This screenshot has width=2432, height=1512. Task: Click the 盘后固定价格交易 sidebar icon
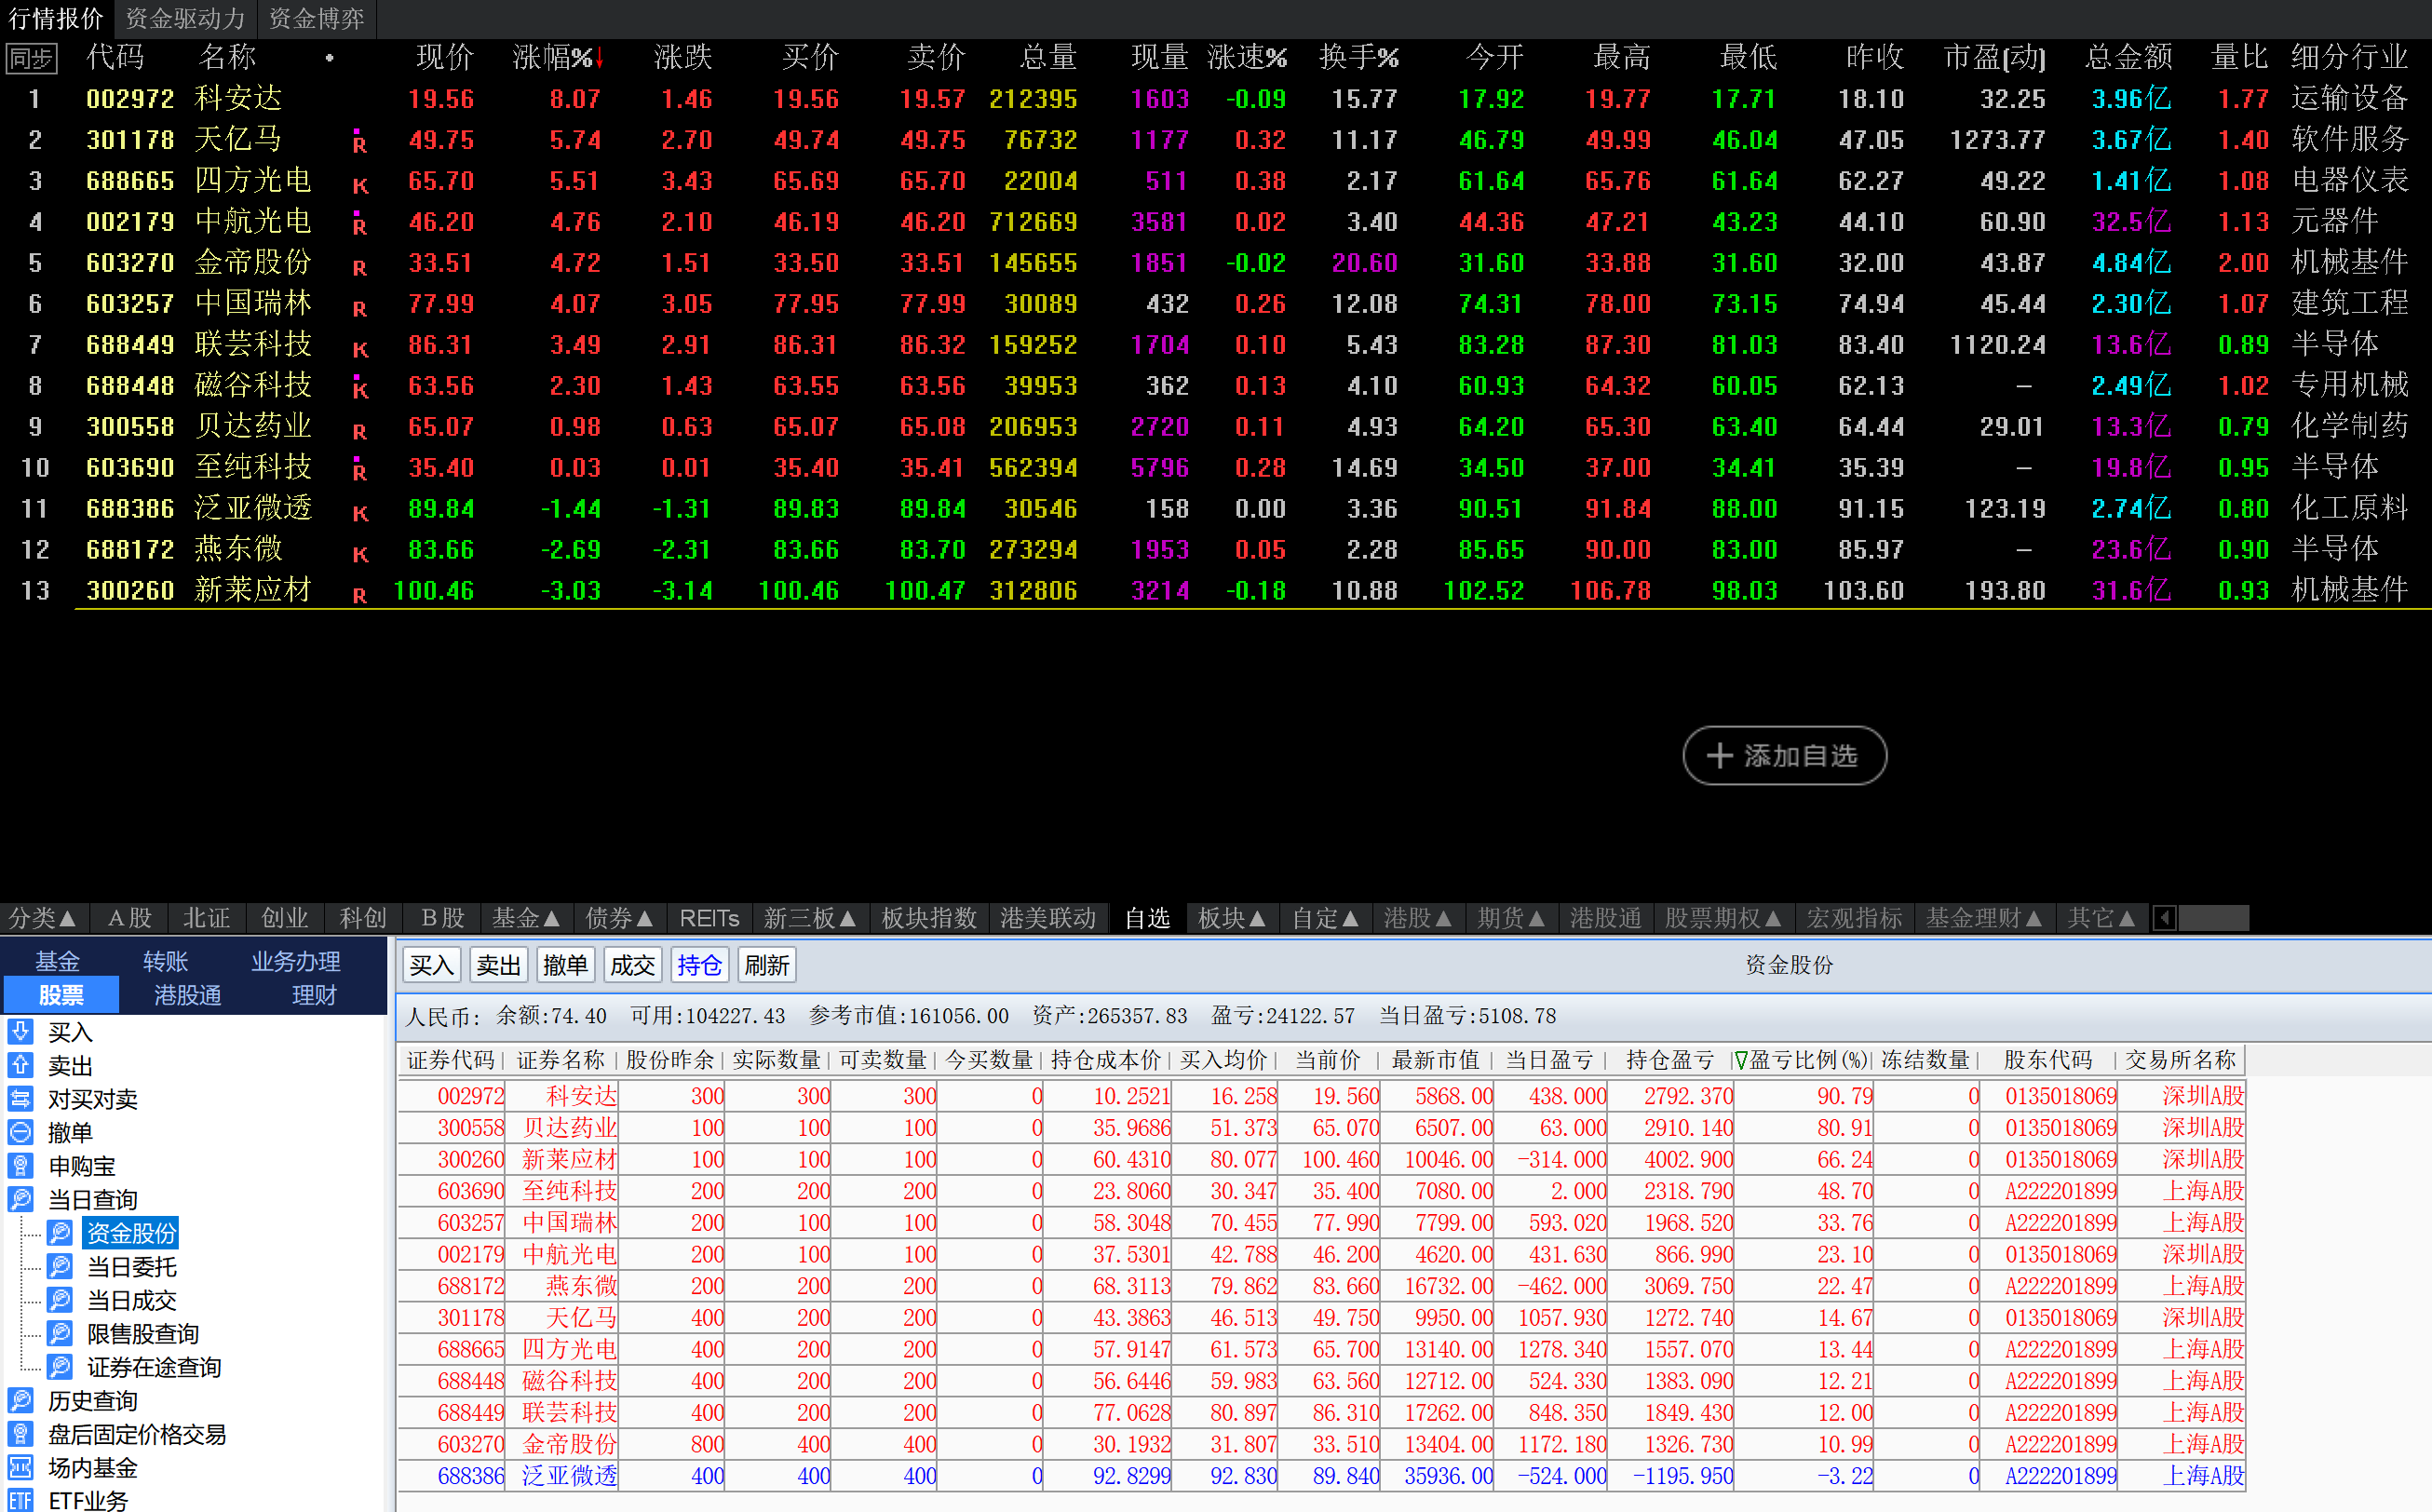tap(20, 1433)
